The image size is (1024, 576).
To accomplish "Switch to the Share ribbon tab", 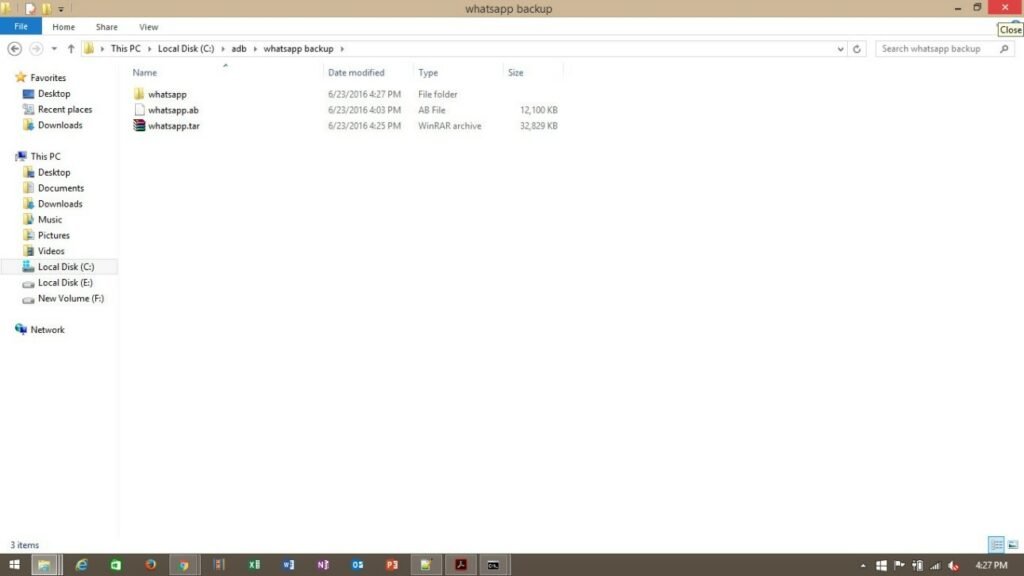I will tap(106, 27).
